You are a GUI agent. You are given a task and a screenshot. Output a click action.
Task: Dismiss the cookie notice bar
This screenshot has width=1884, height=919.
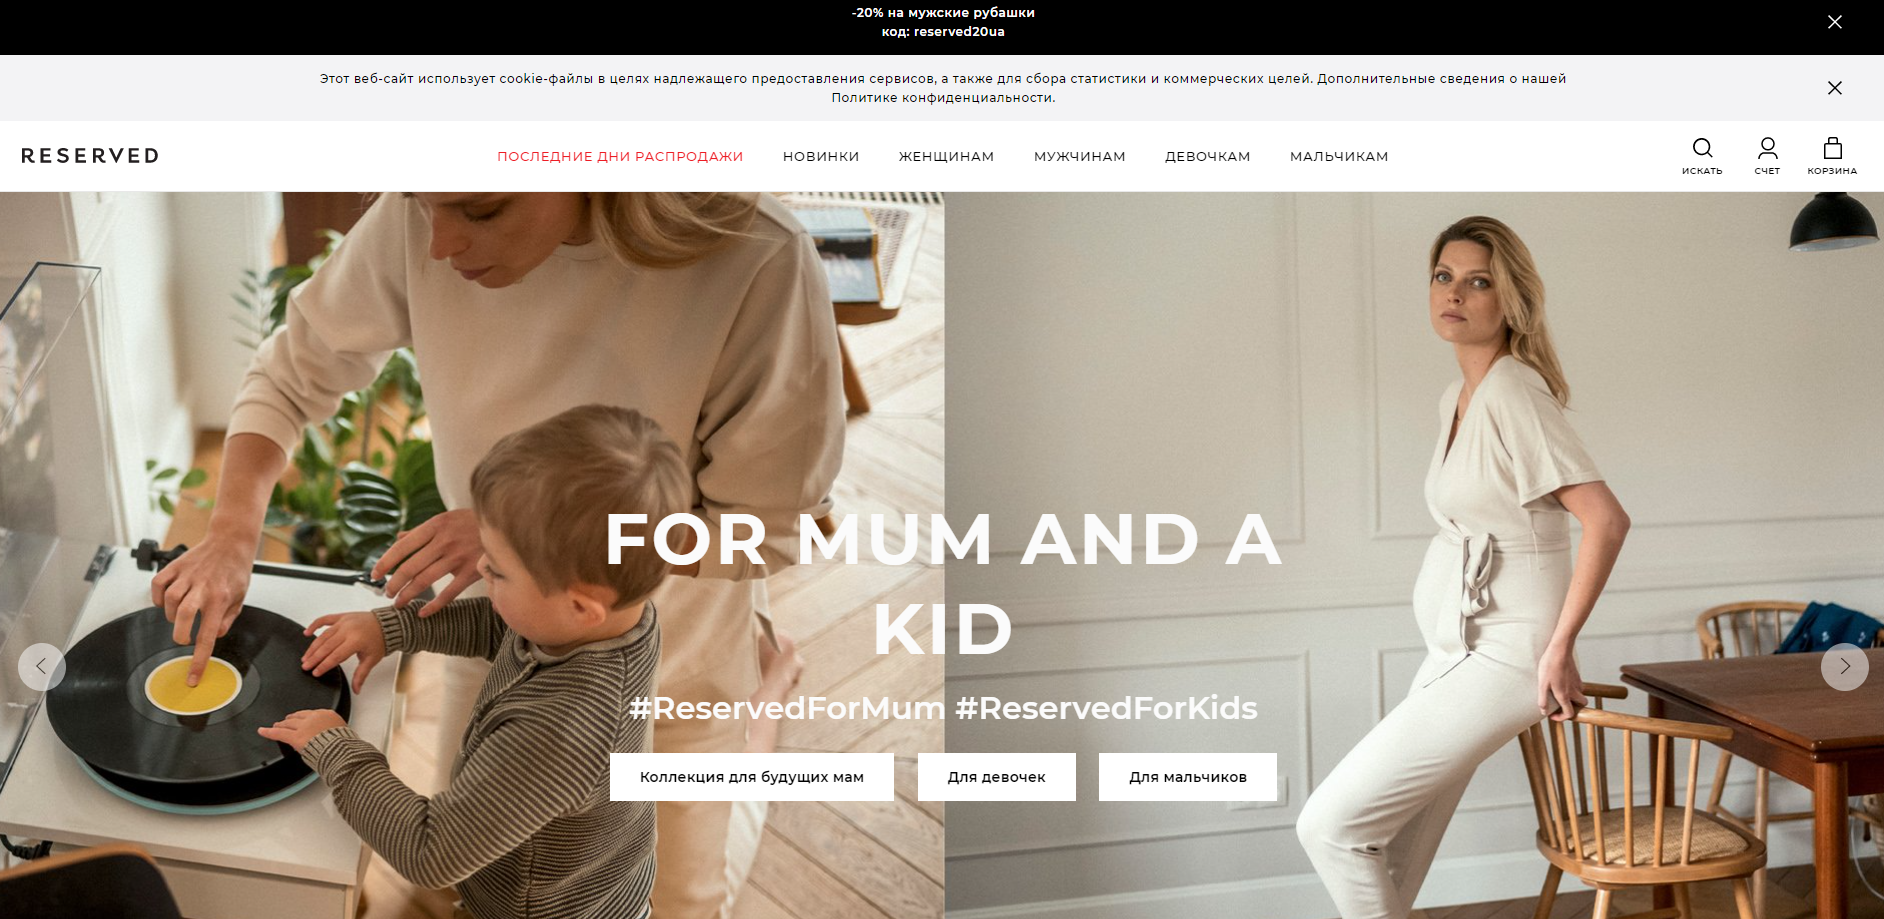(1834, 88)
